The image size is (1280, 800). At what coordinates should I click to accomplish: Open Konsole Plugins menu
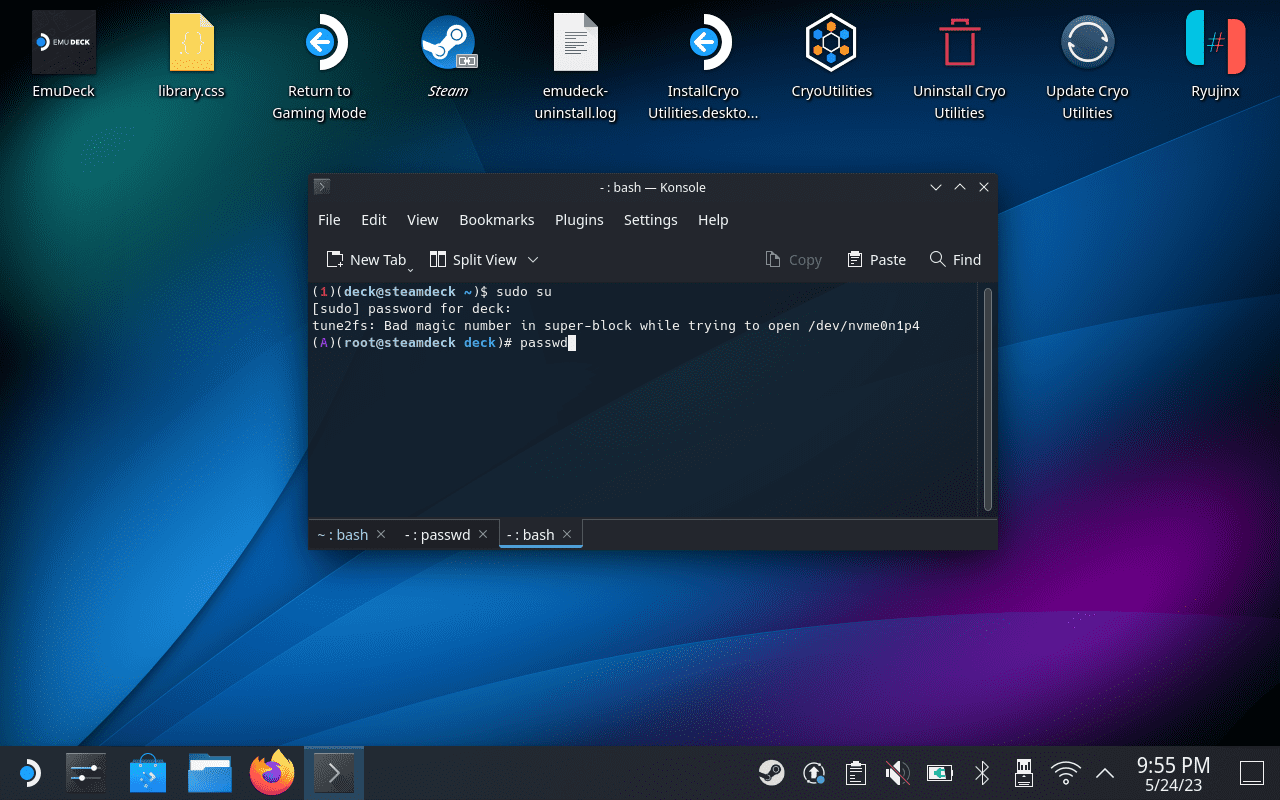tap(579, 220)
